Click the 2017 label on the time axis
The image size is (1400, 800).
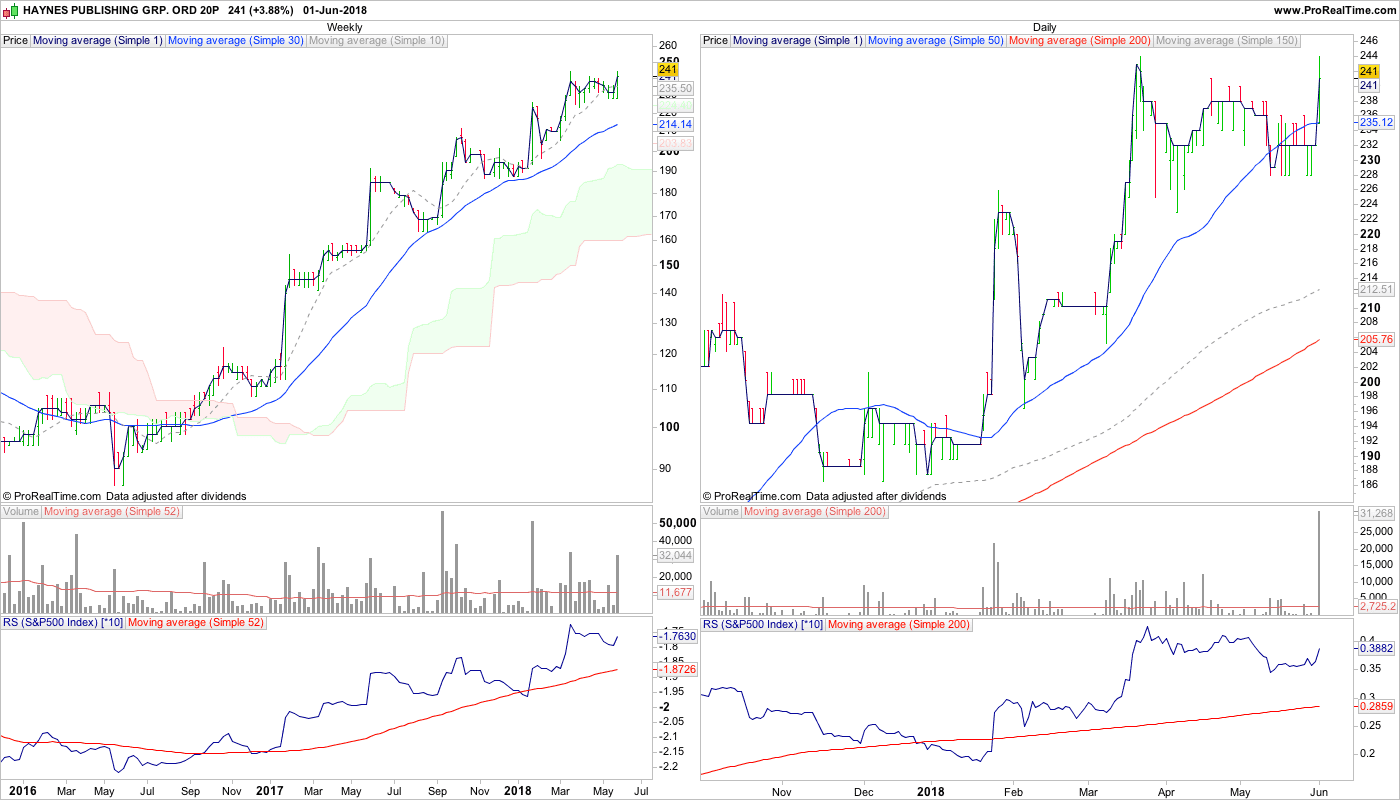coord(269,791)
